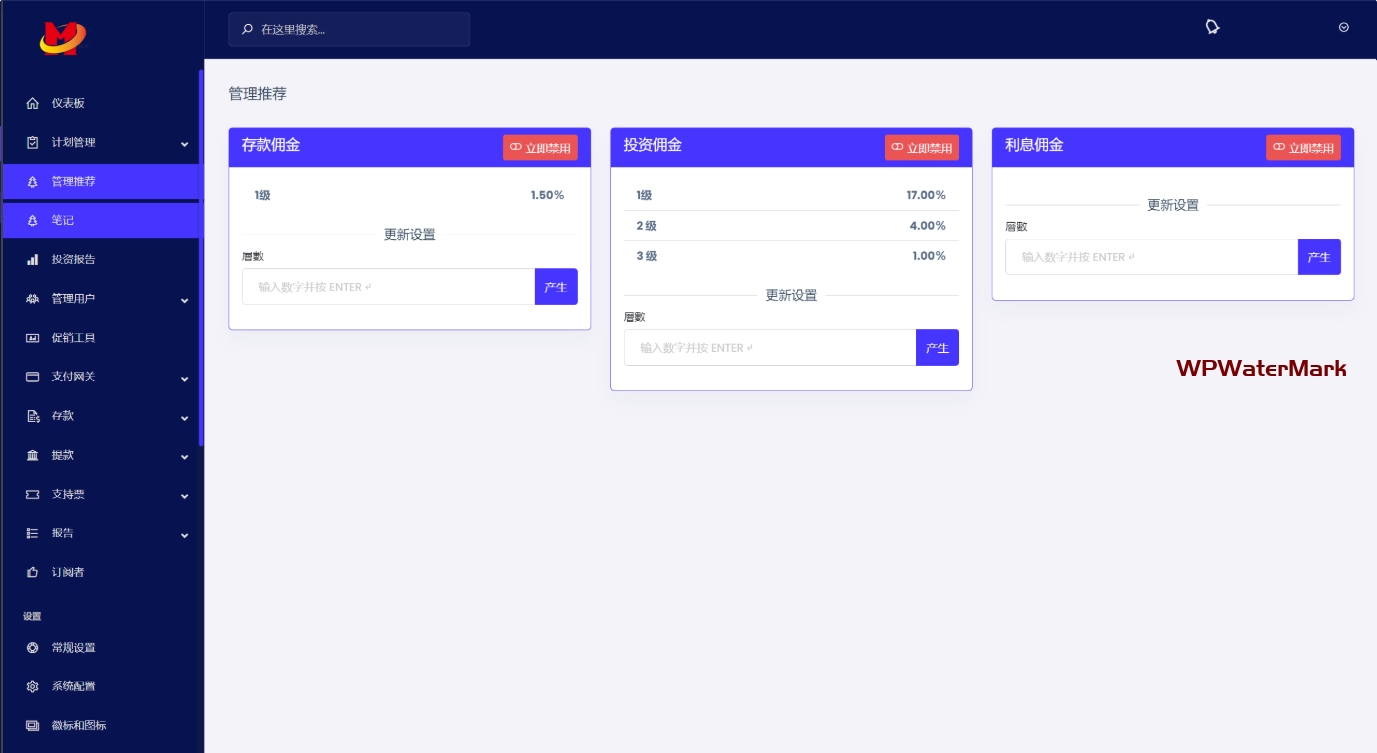Click the site logo in top-left corner
Screen dimensions: 1377x753
tap(62, 37)
